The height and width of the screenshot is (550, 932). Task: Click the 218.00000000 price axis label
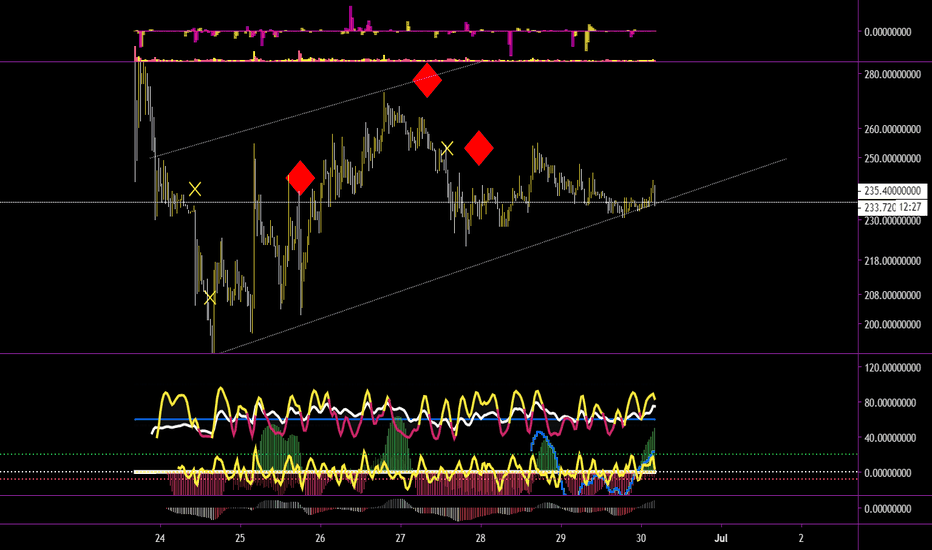tap(892, 261)
